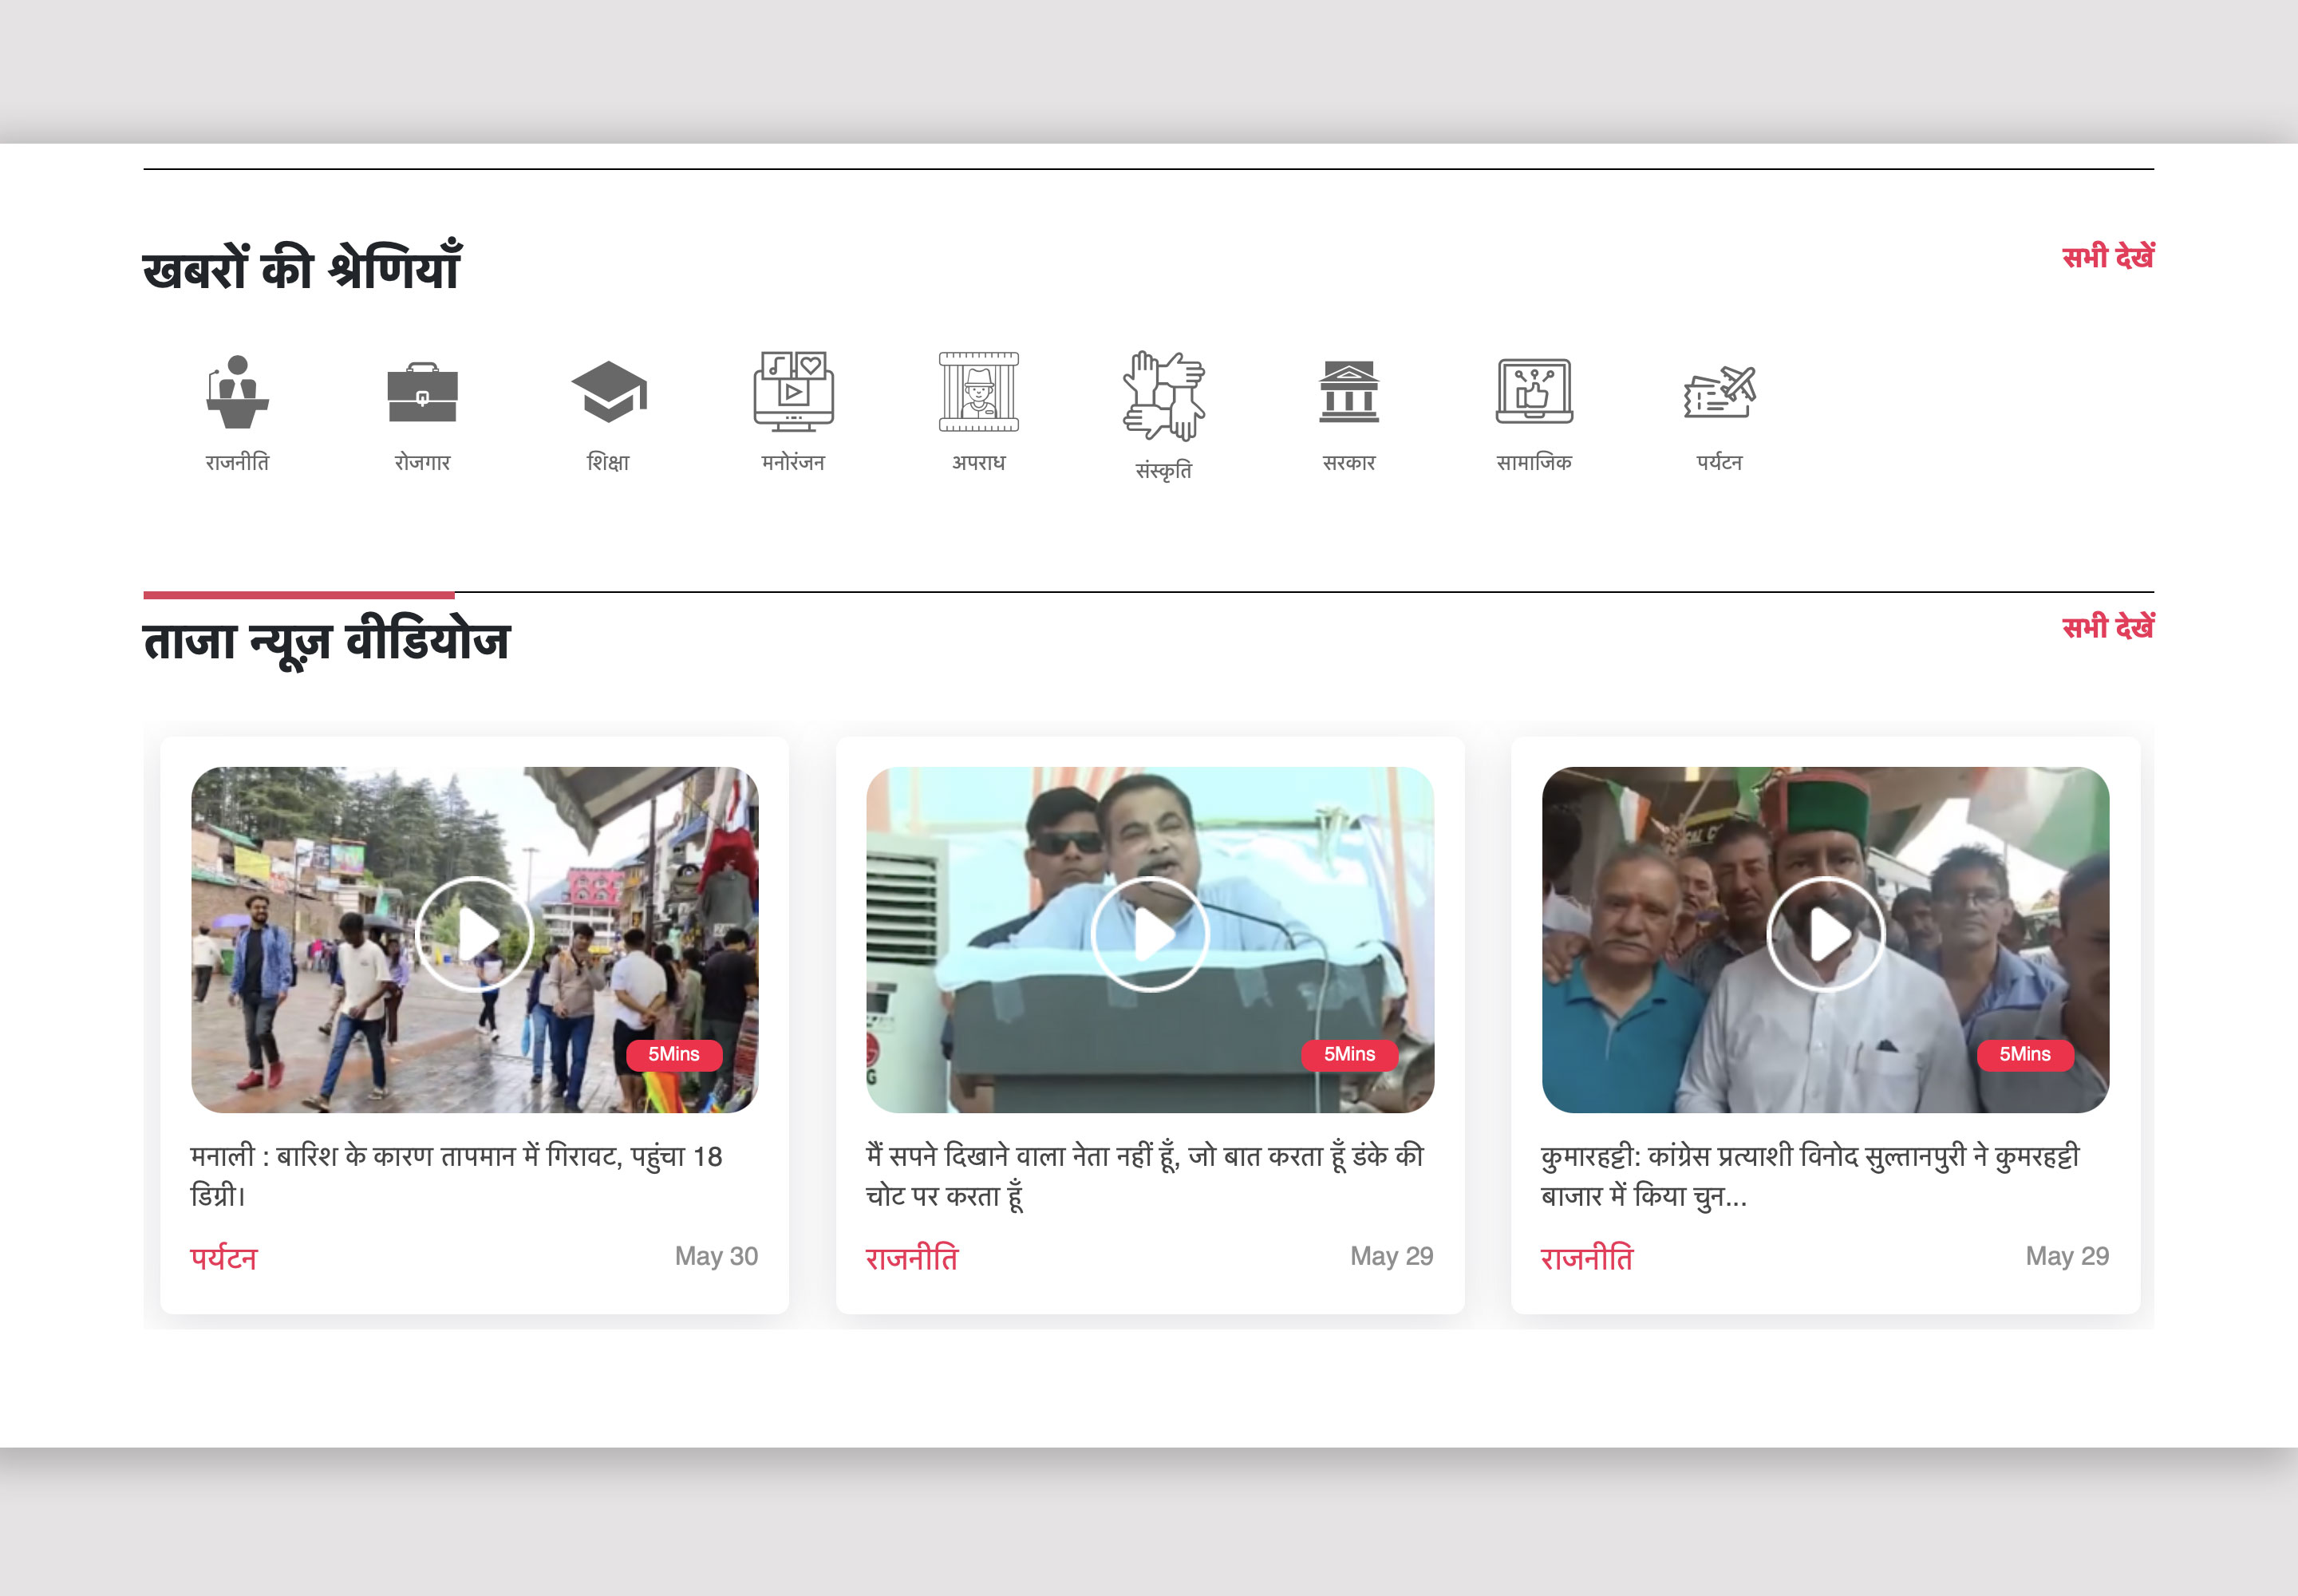Viewport: 2298px width, 1596px height.
Task: Click the 5Mins badge on Manali video
Action: pyautogui.click(x=674, y=1055)
